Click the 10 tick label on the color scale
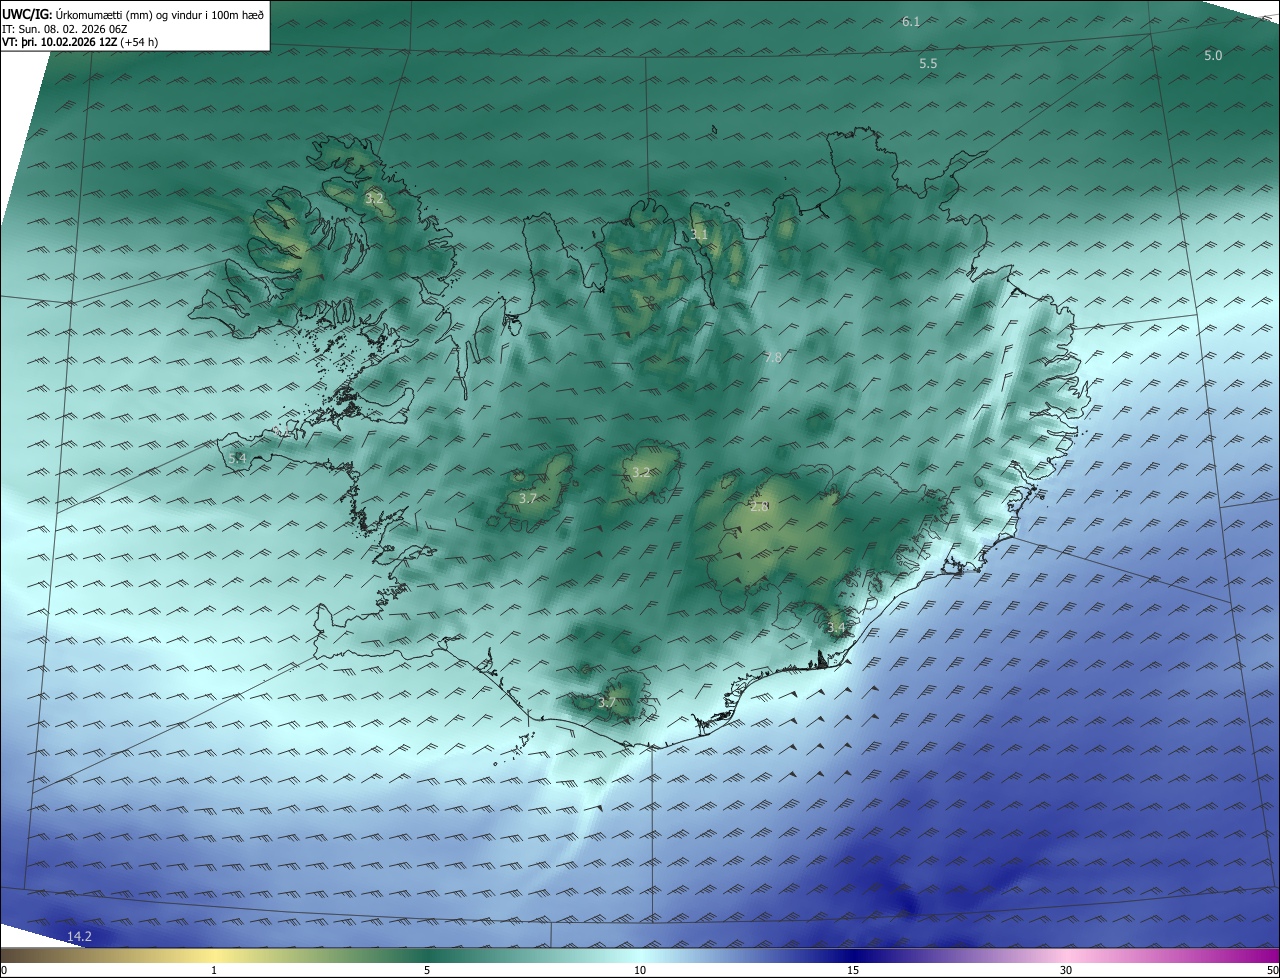Screen dimensions: 1280x978 (x=640, y=970)
